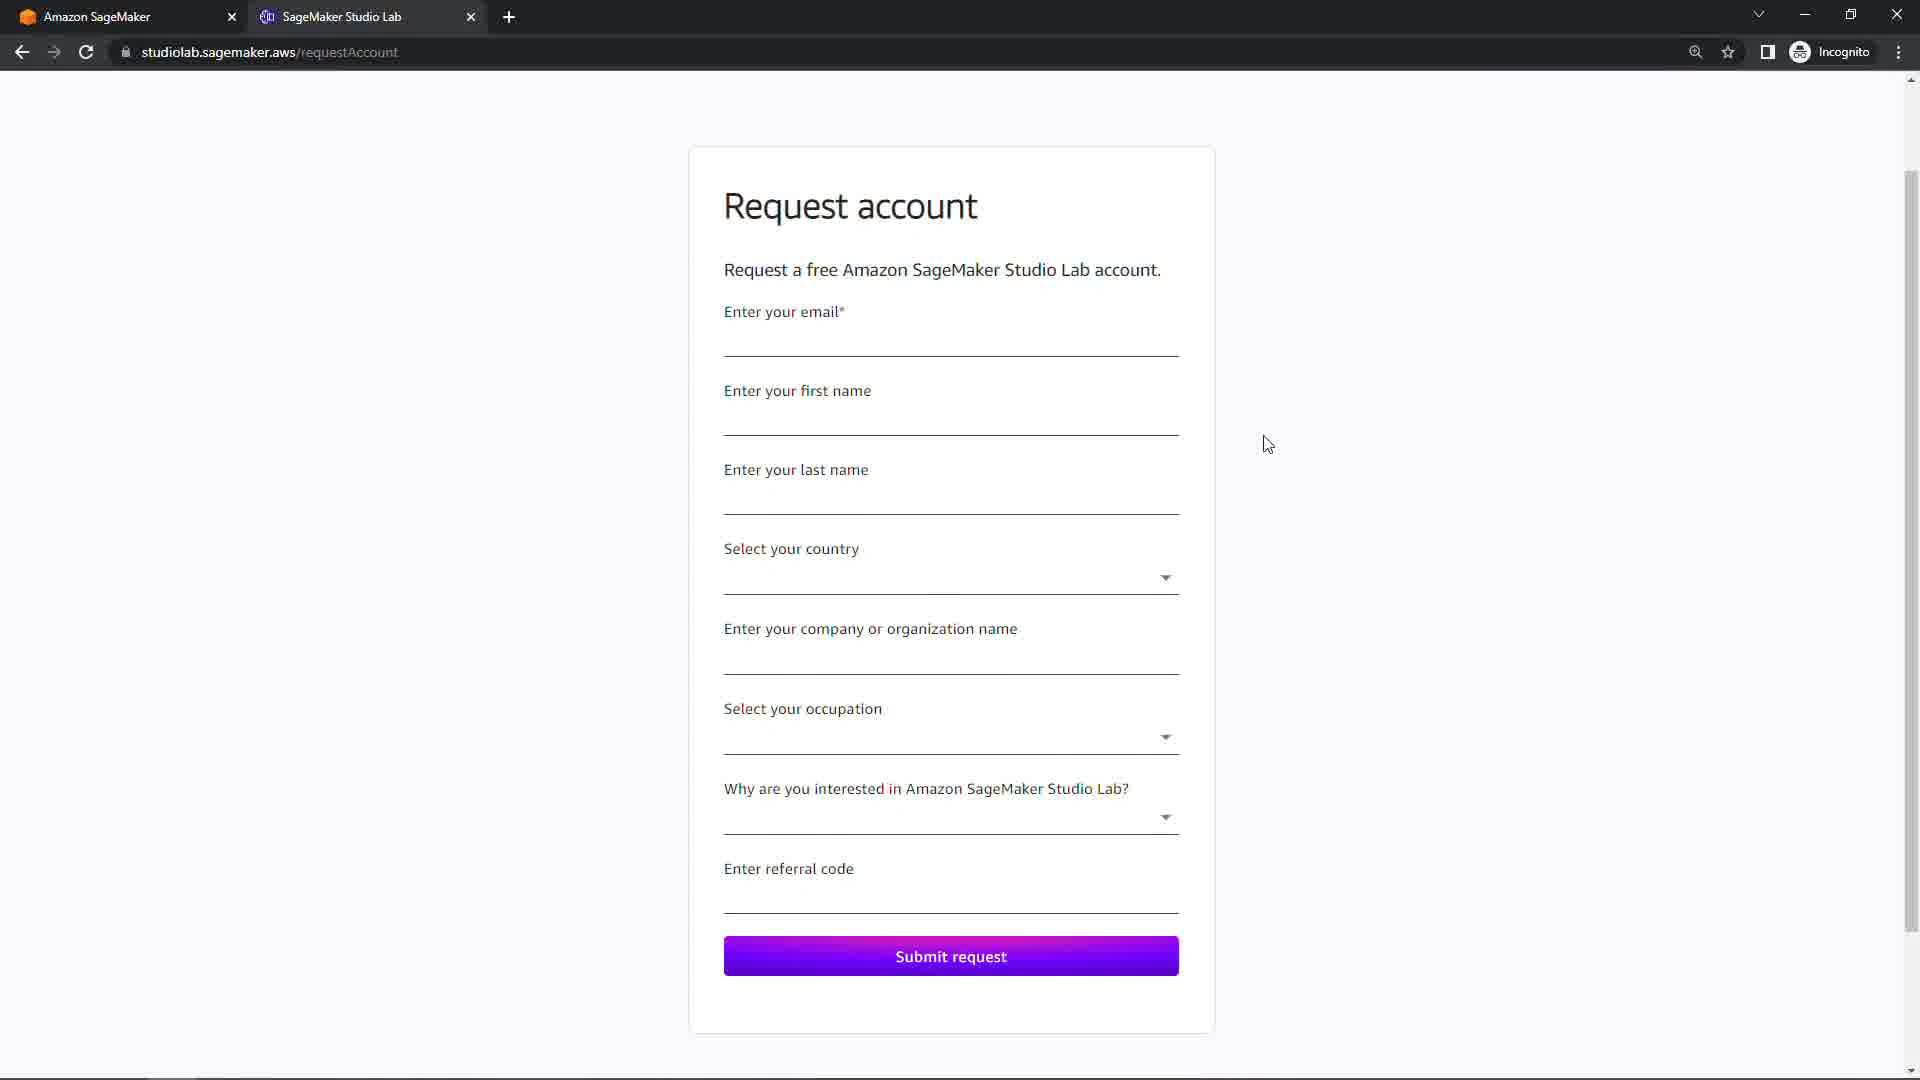Open a new tab with plus icon
Viewport: 1920px width, 1080px height.
[x=509, y=17]
